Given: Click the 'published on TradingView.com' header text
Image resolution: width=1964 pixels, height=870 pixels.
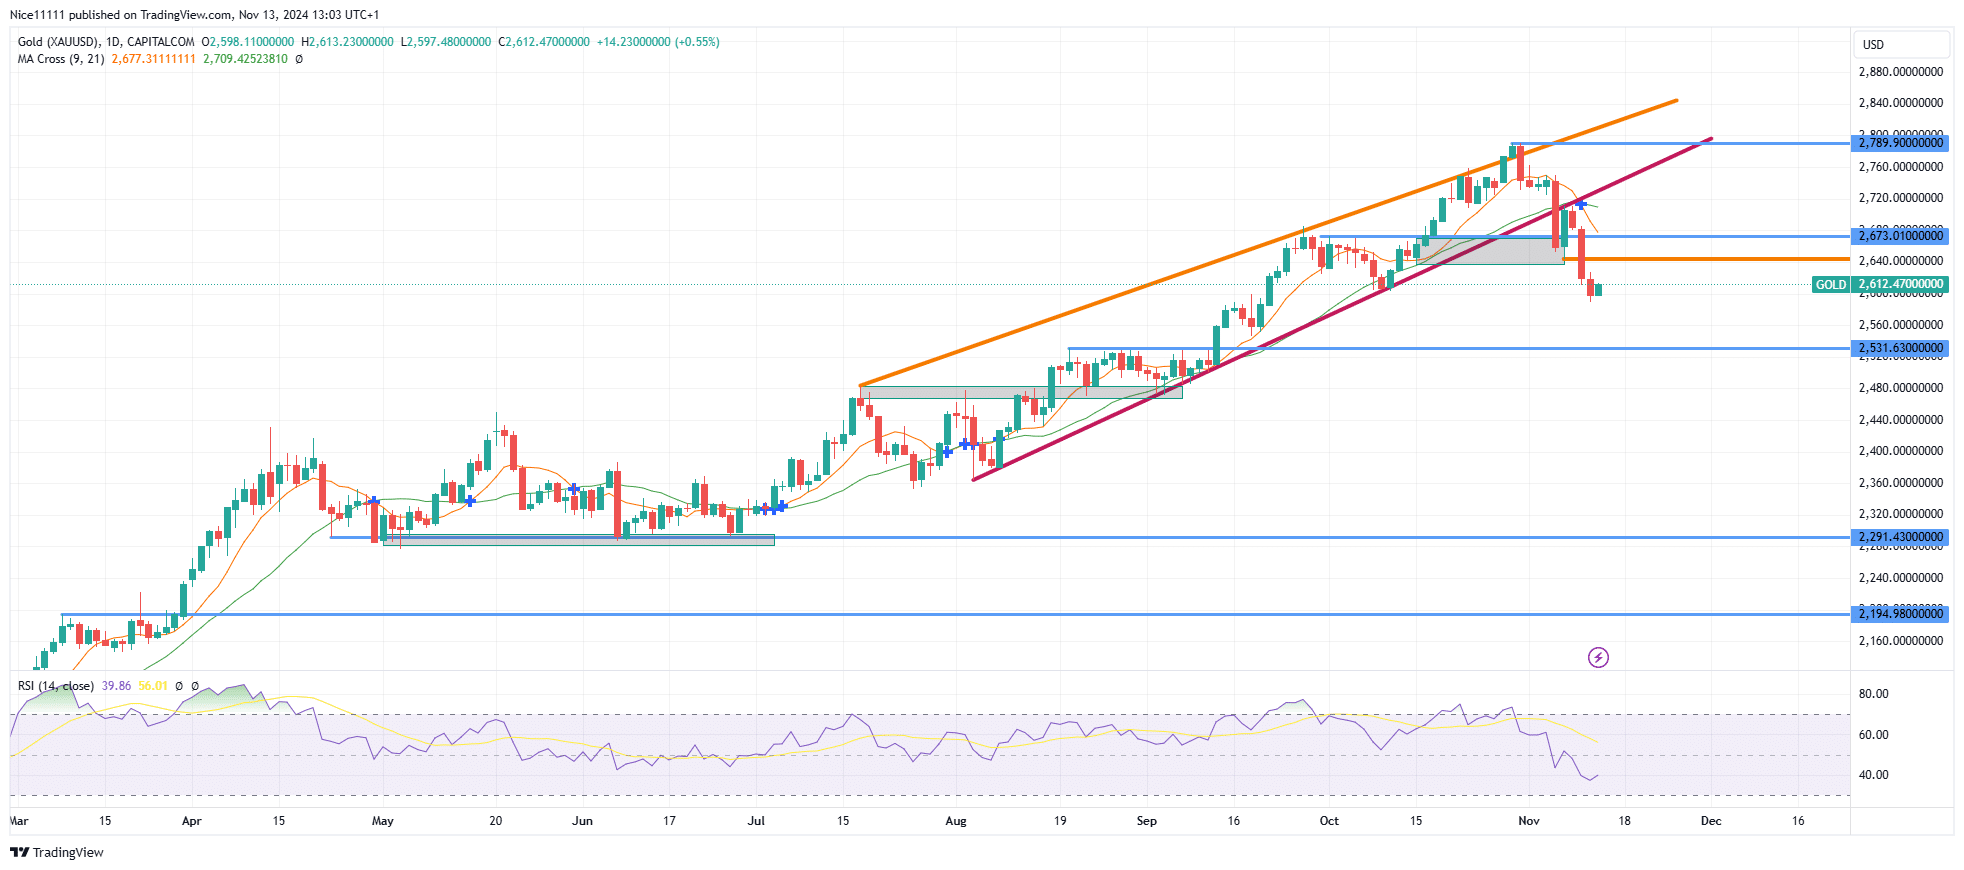Looking at the screenshot, I should click(x=151, y=15).
